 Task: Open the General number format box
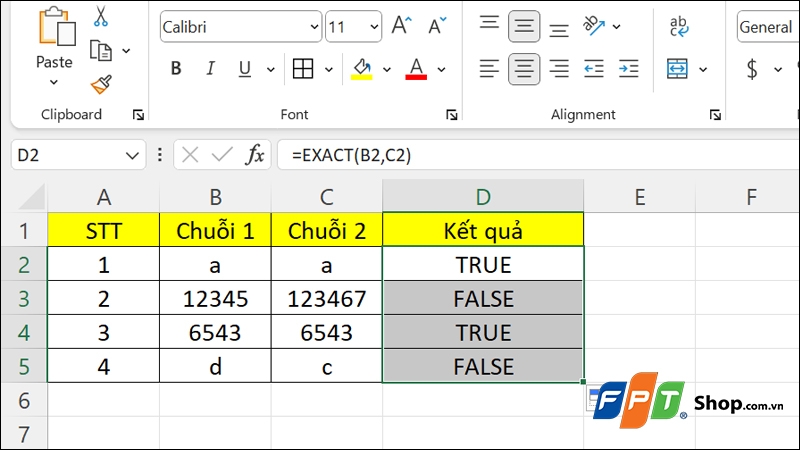click(768, 27)
